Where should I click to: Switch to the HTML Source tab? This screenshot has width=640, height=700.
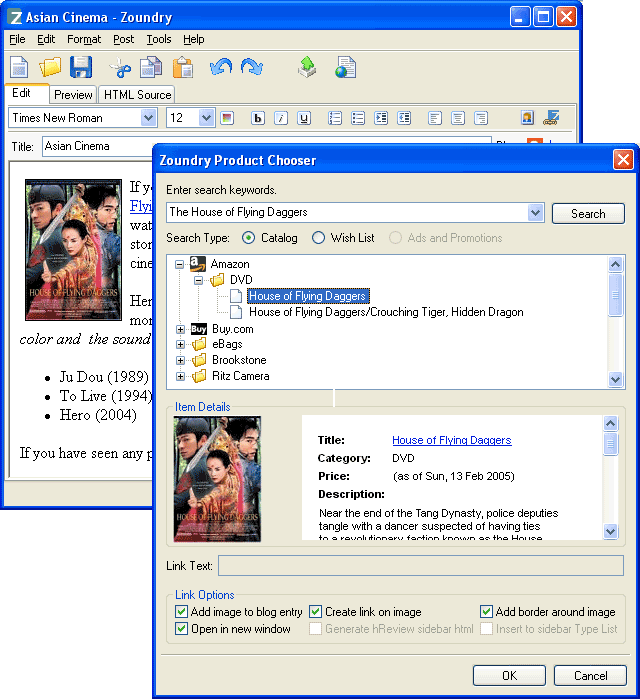(137, 95)
